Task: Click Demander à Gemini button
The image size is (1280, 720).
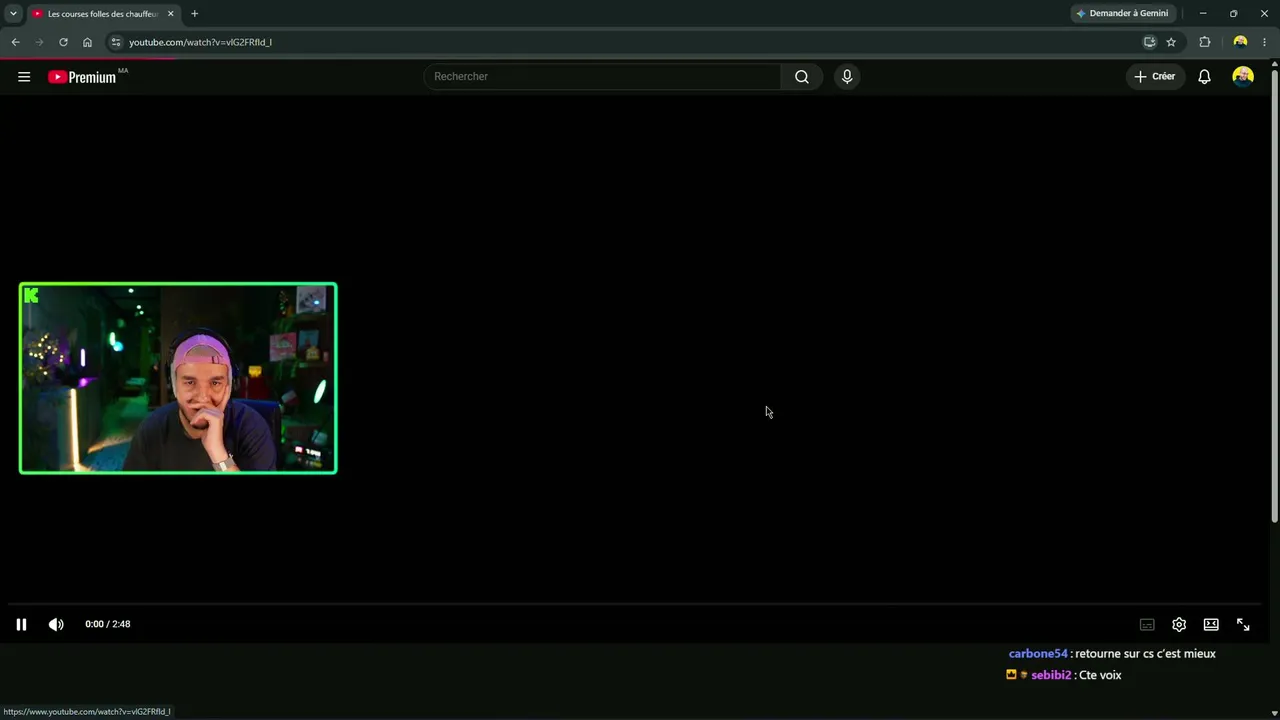Action: click(1122, 13)
